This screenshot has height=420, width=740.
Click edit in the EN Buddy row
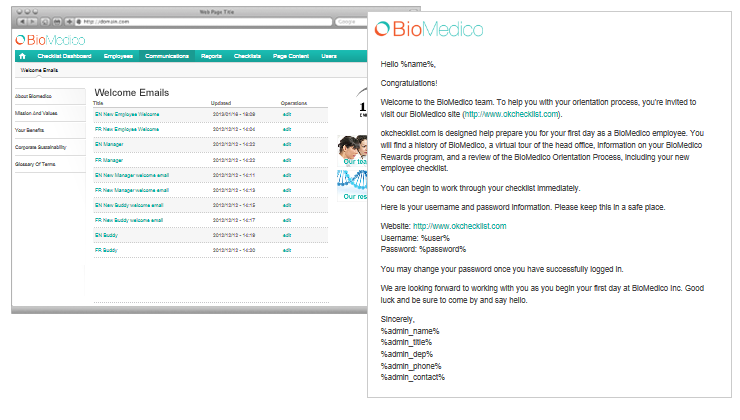[x=287, y=235]
